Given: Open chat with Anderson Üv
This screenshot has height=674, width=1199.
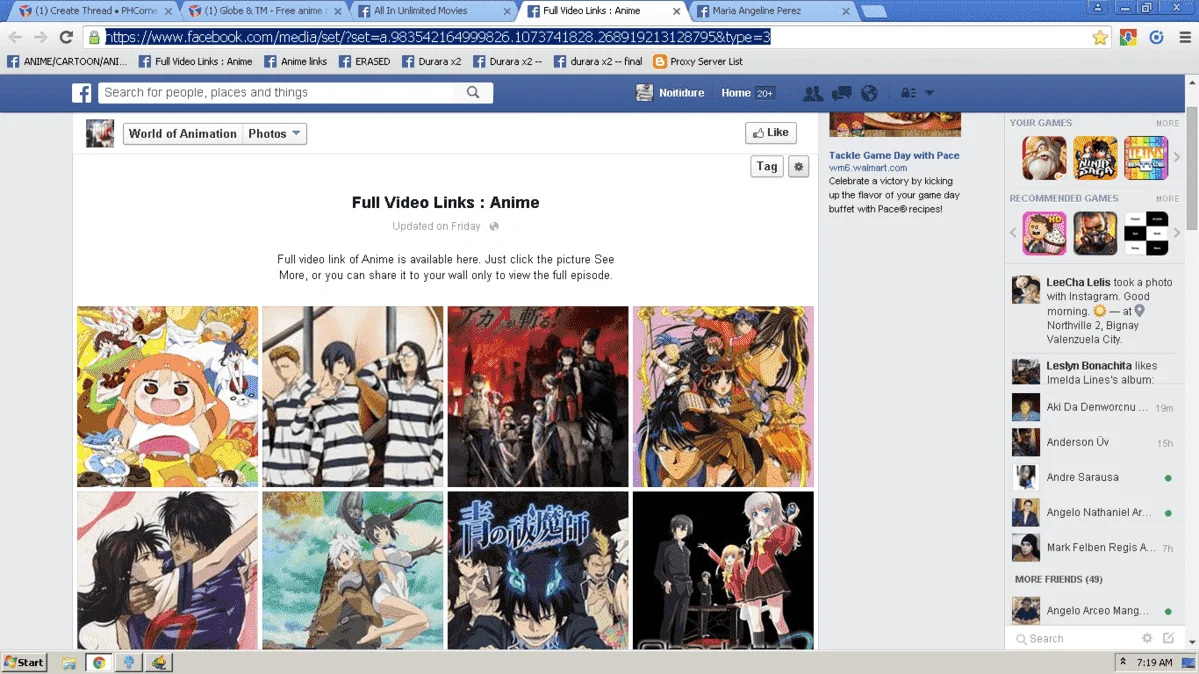Looking at the screenshot, I should (x=1095, y=442).
